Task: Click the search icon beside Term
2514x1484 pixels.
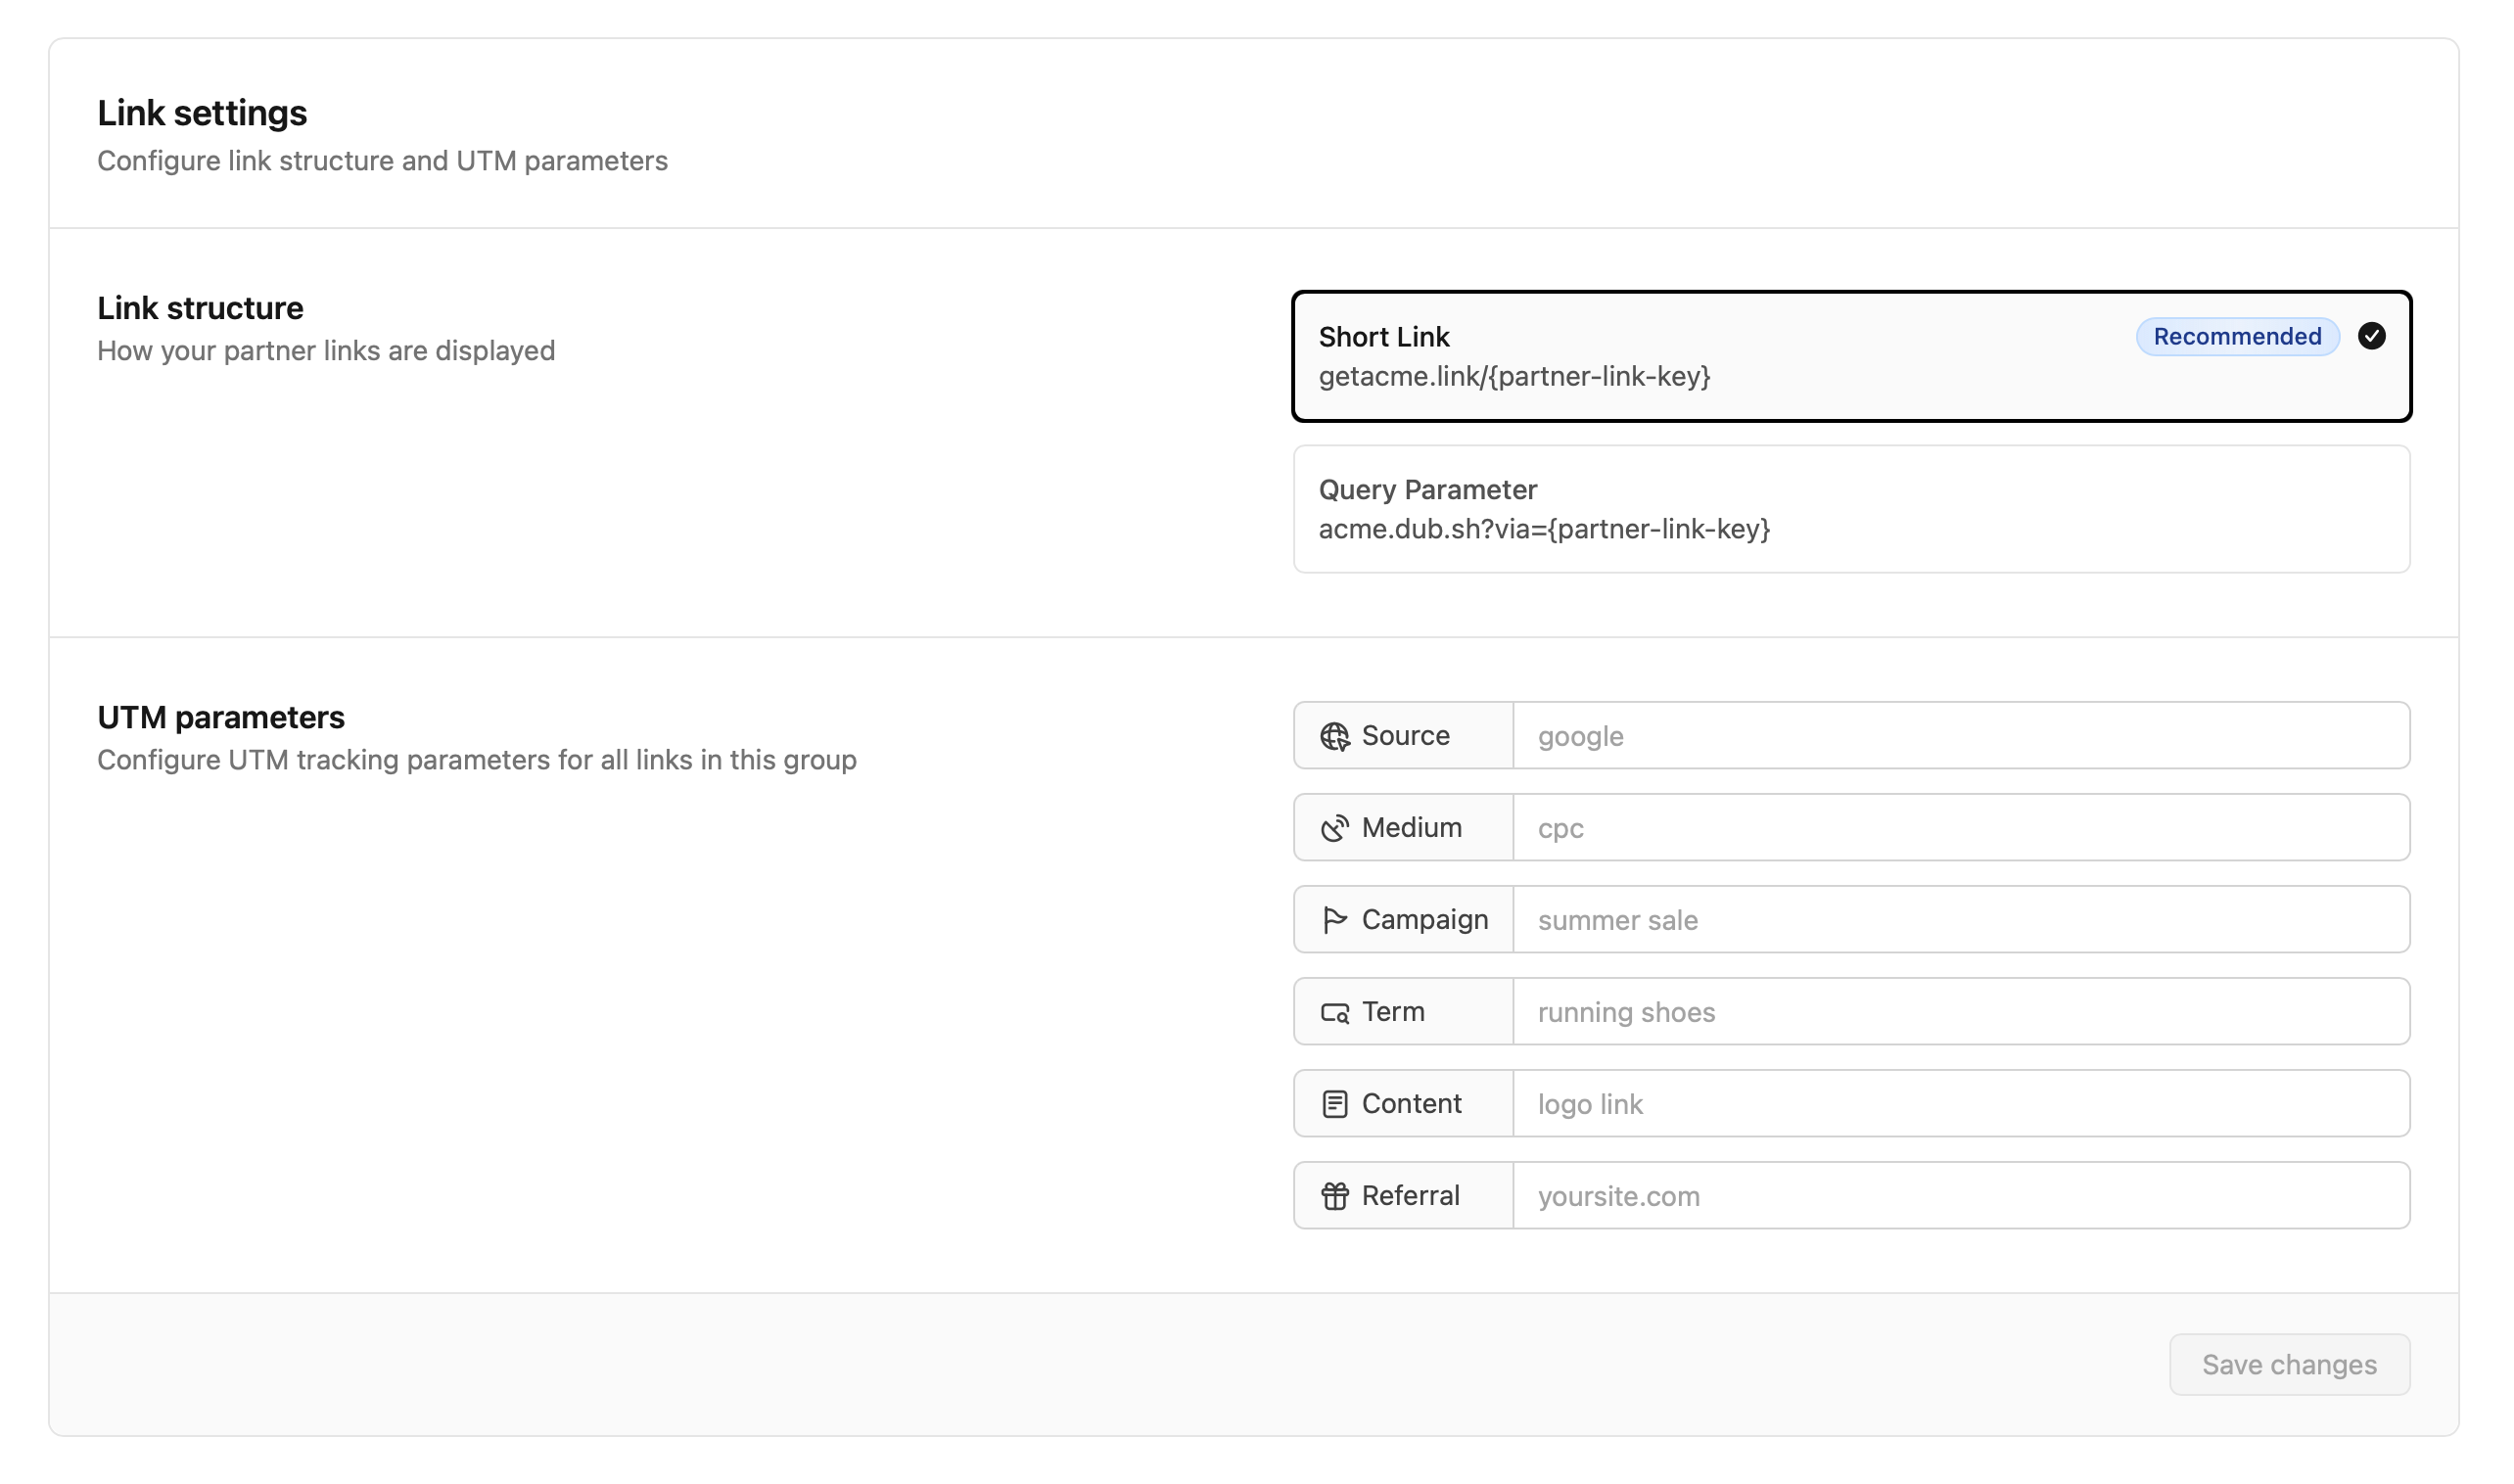Action: click(x=1334, y=1012)
